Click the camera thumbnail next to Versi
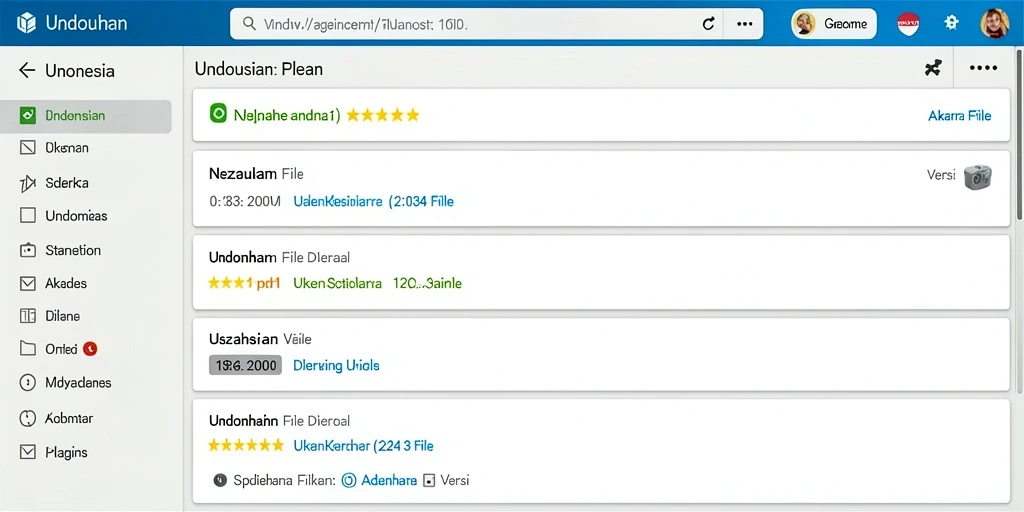The width and height of the screenshot is (1024, 512). pos(978,177)
